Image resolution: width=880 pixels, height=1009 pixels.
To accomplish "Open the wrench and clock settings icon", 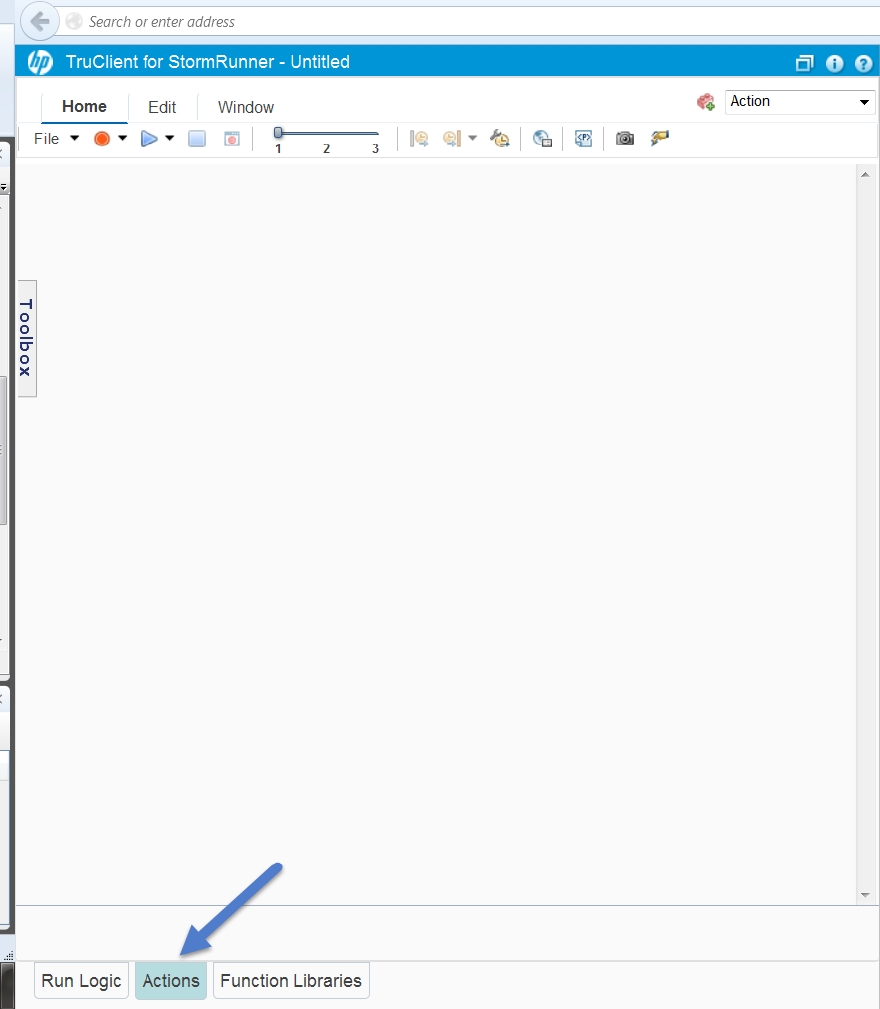I will point(500,138).
